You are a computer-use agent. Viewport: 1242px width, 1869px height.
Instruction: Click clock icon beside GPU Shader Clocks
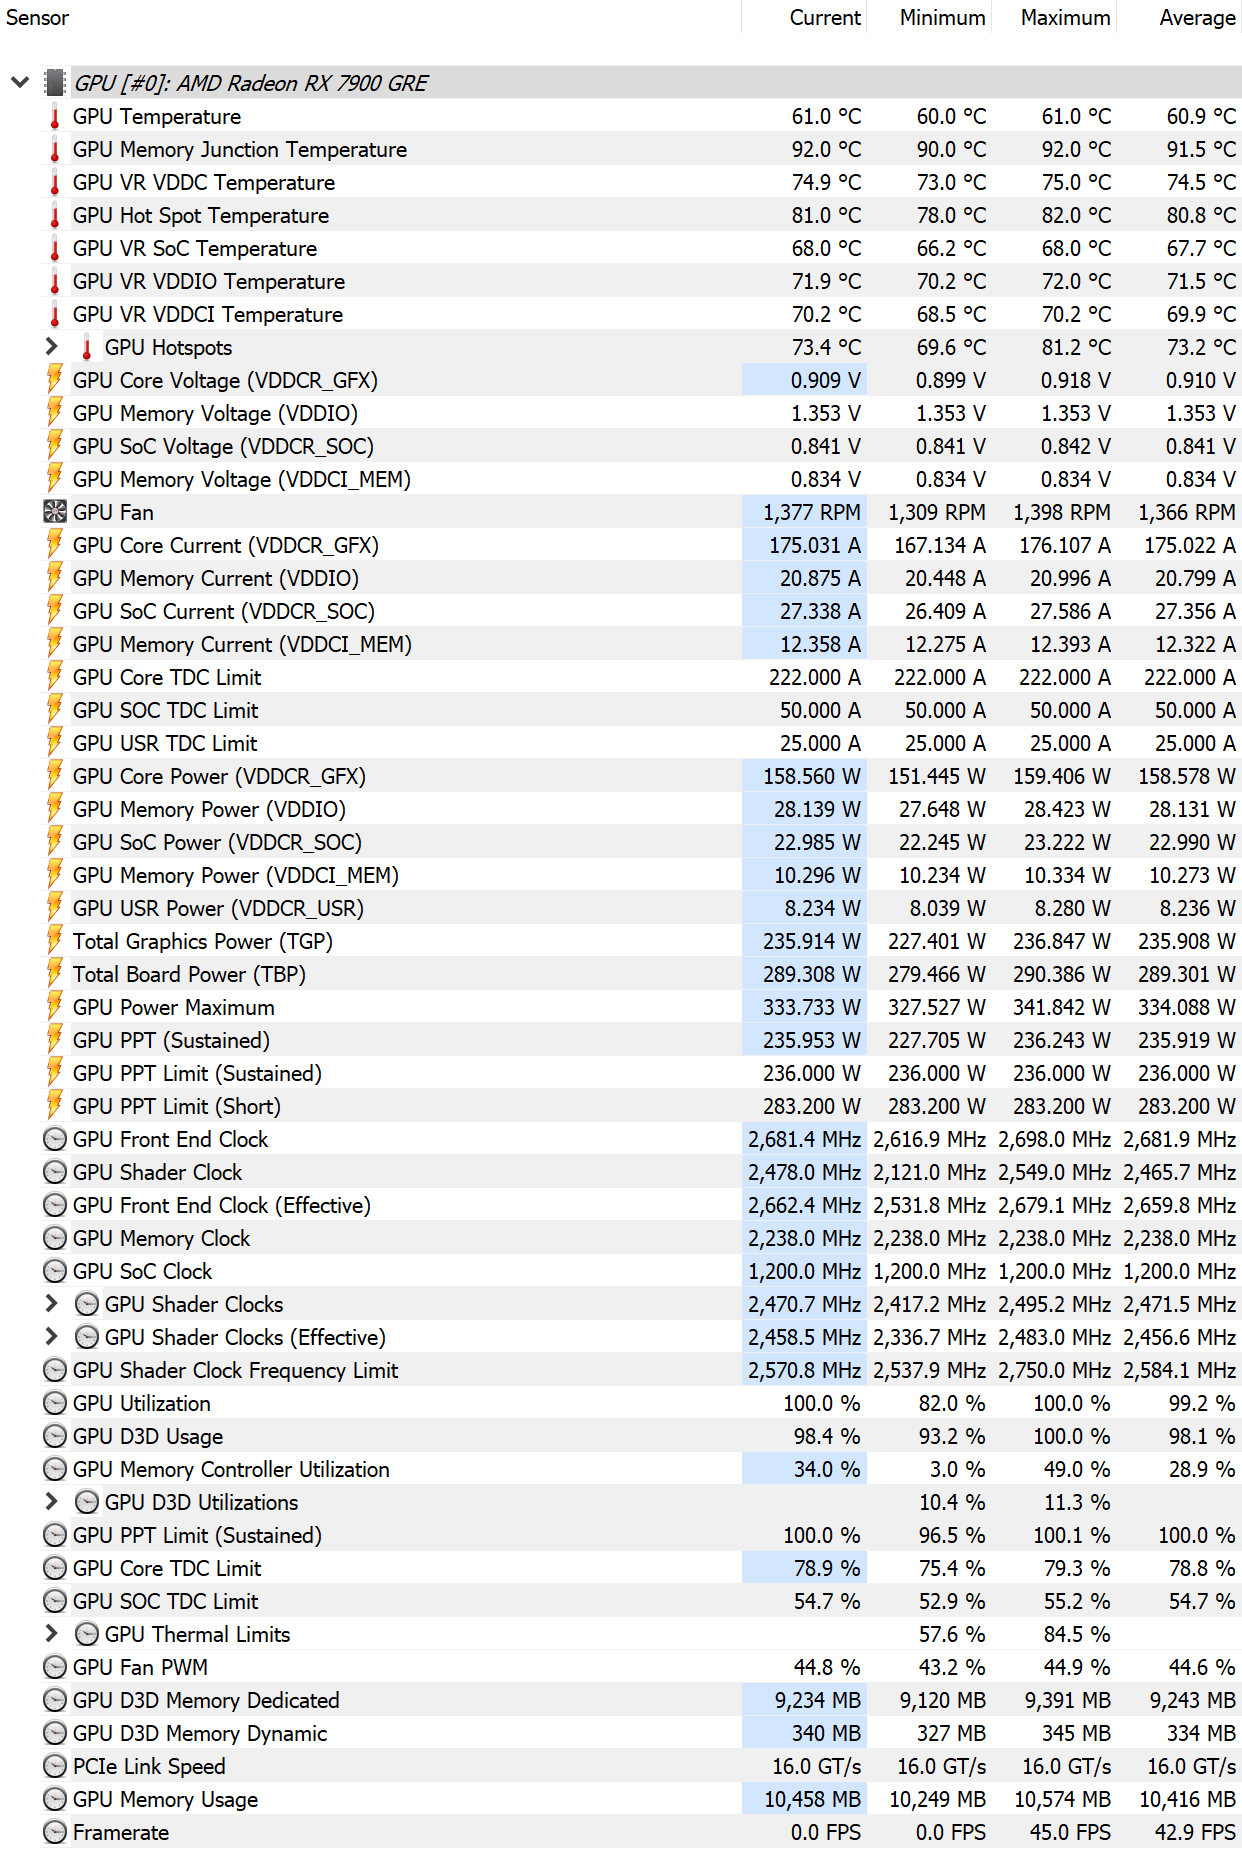88,1304
